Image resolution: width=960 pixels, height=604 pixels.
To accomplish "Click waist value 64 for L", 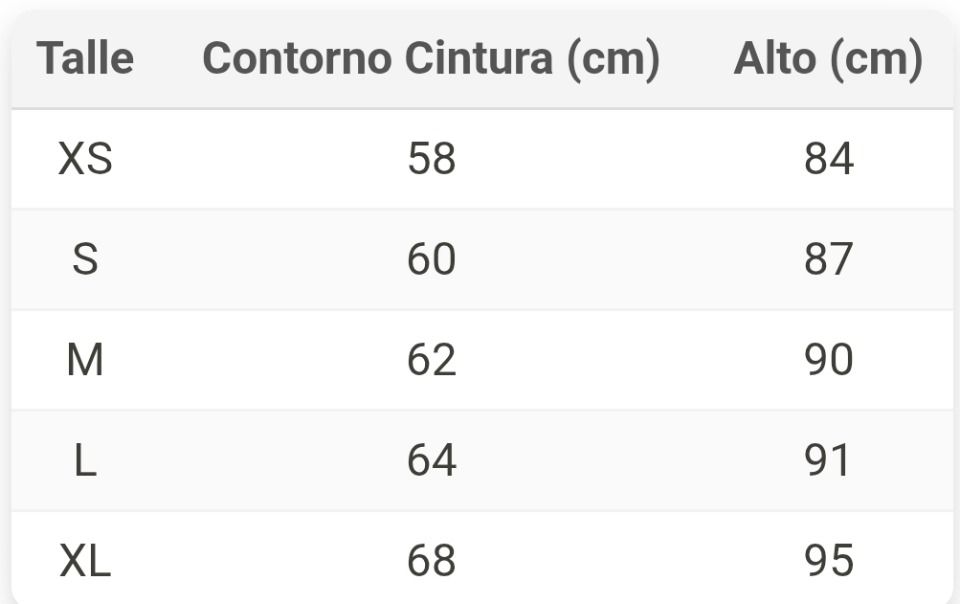I will click(431, 461).
